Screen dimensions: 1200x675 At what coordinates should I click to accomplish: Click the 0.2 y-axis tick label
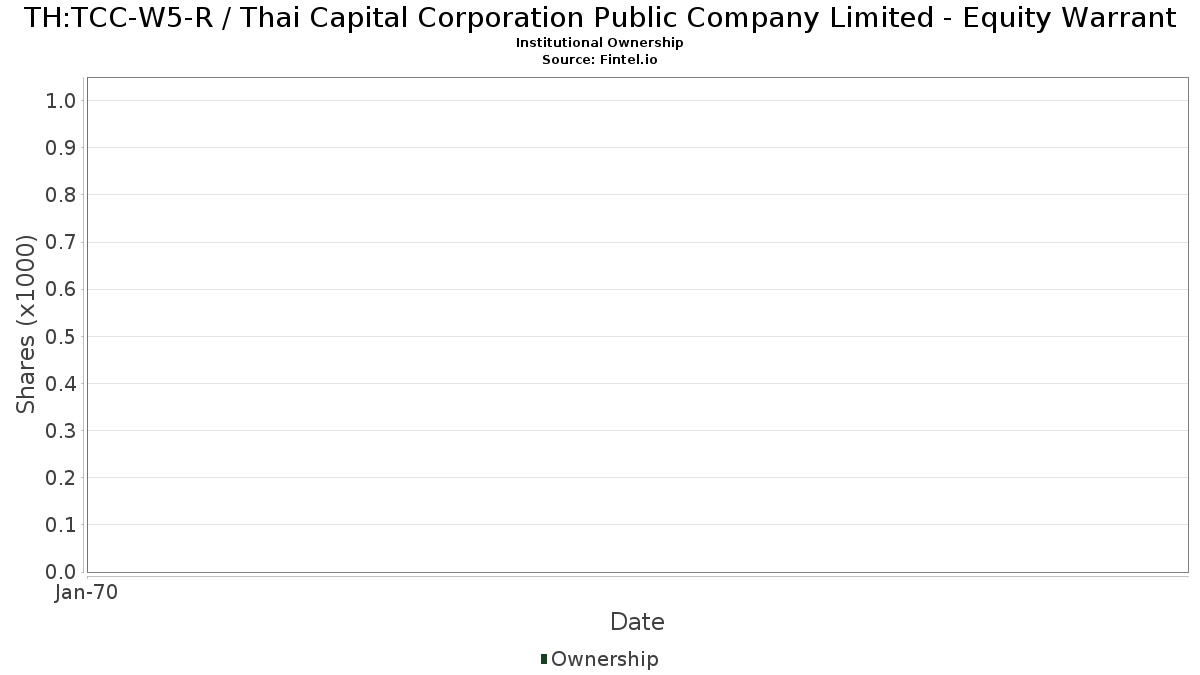click(x=61, y=478)
